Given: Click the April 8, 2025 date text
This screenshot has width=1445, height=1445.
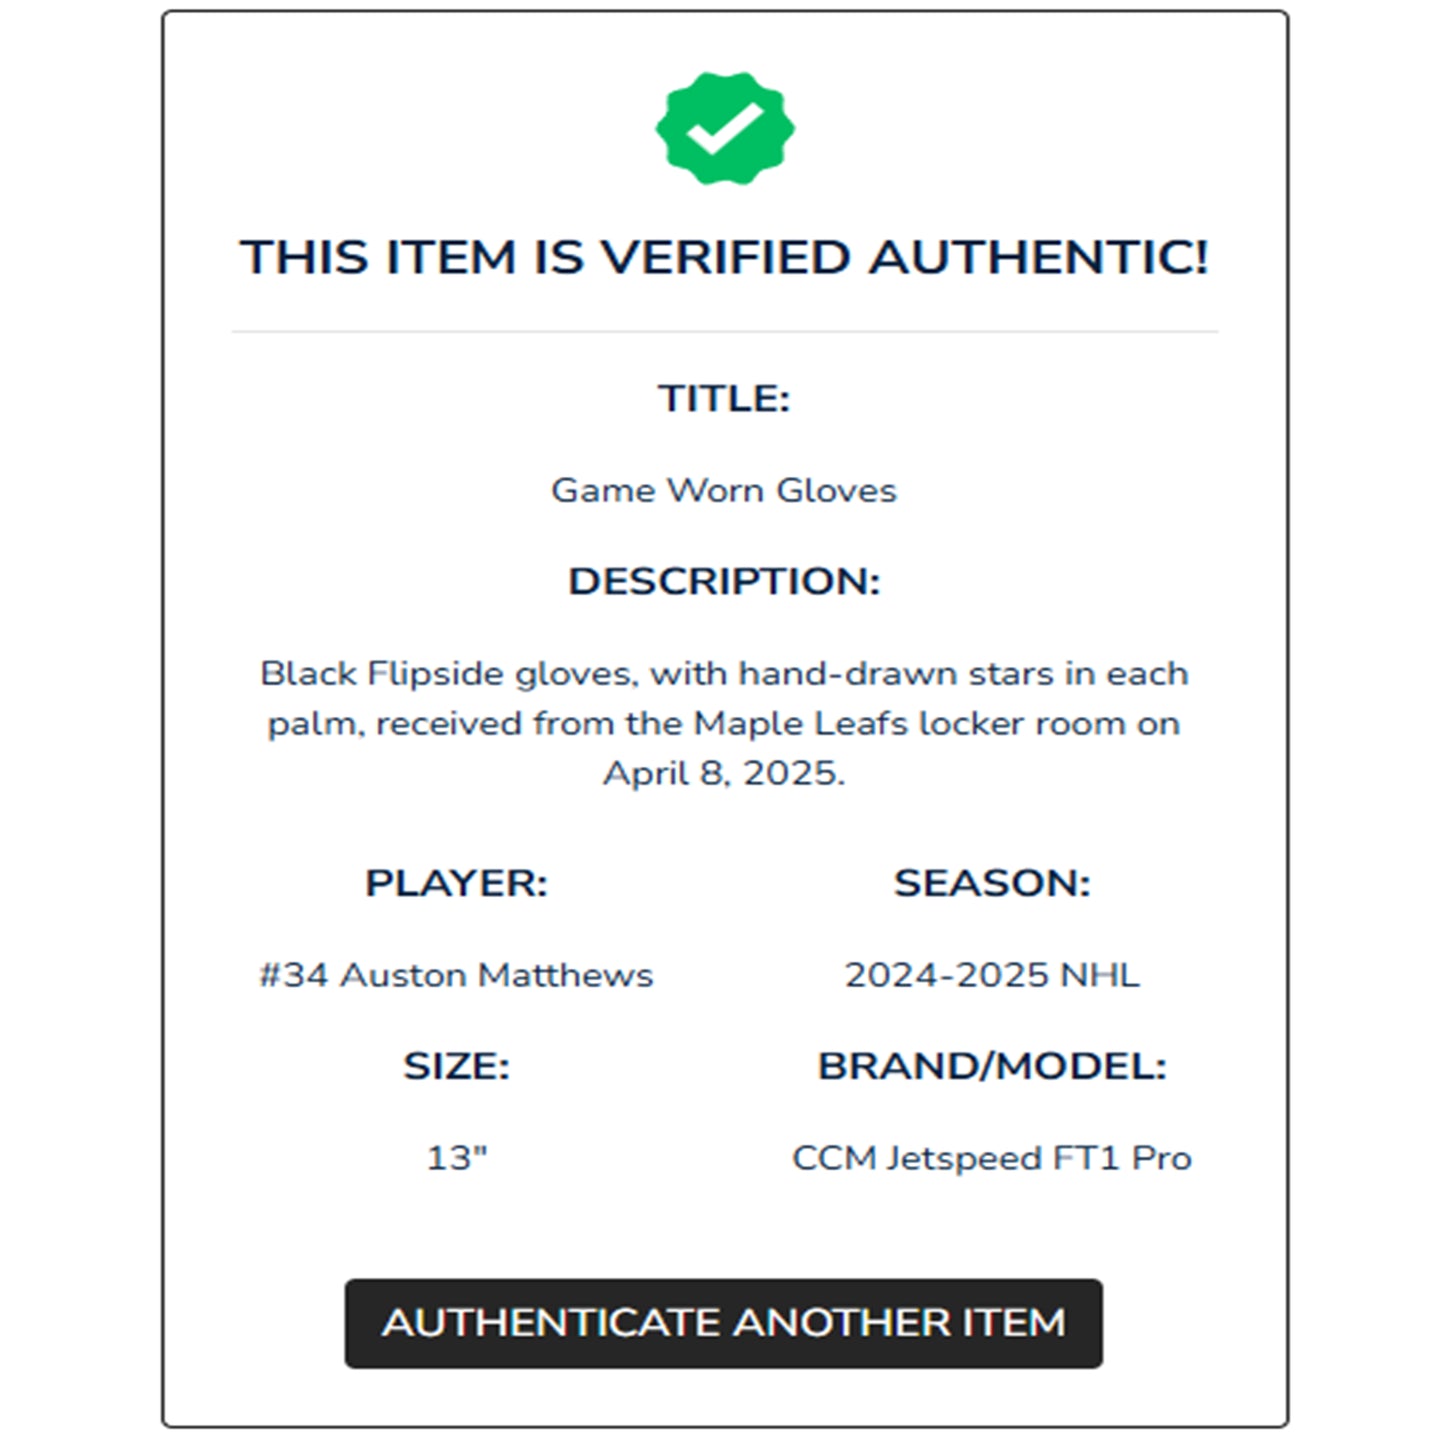Looking at the screenshot, I should click(x=724, y=773).
